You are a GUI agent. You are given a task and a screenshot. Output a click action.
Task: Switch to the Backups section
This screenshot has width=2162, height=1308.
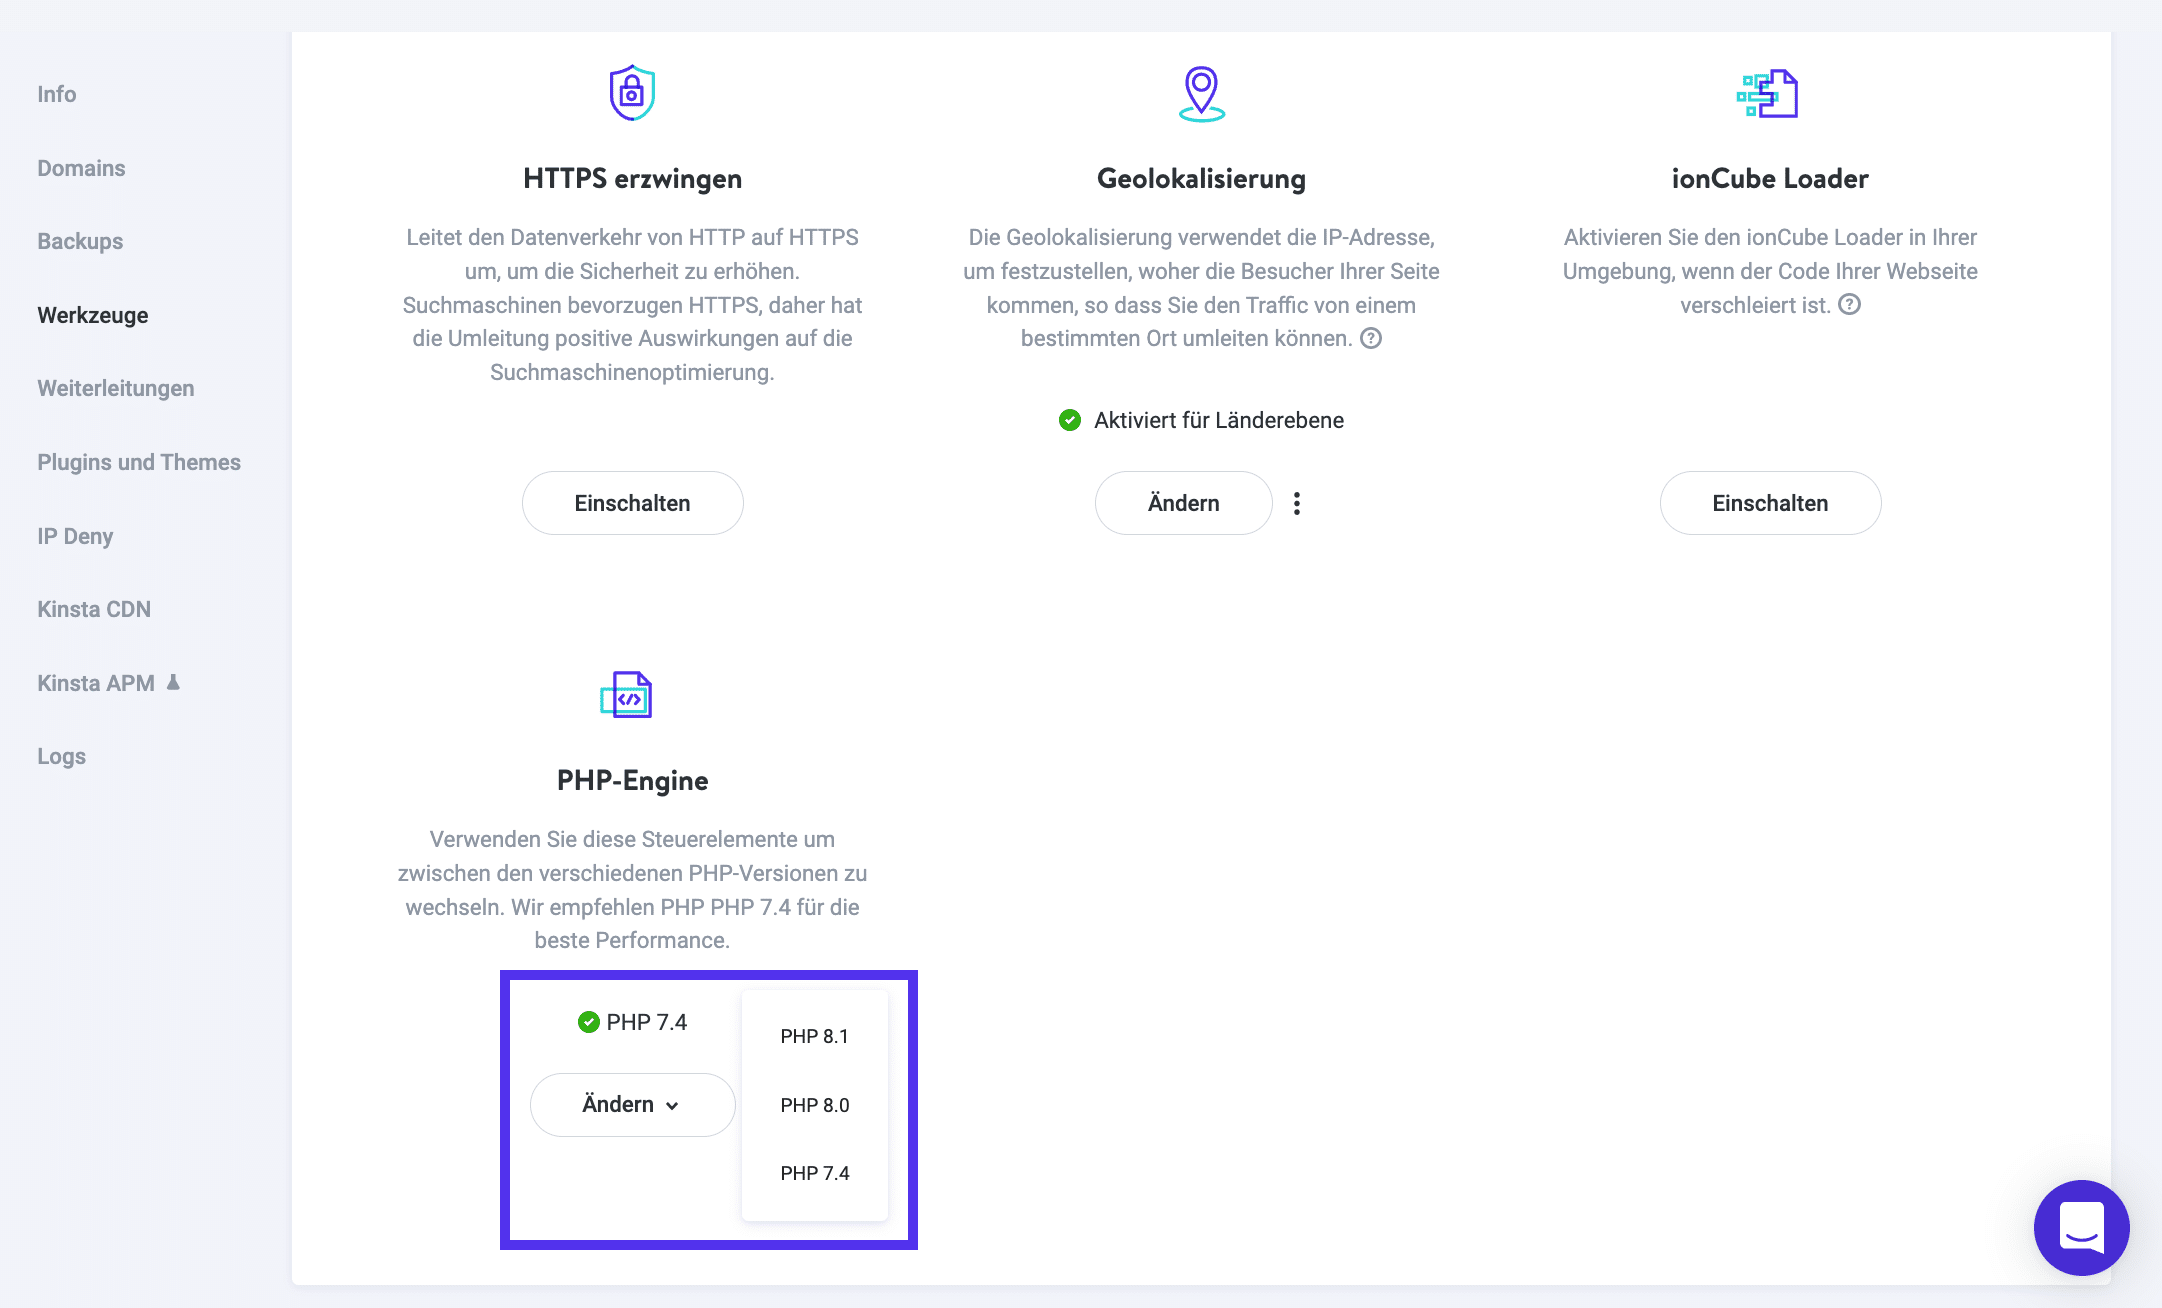pos(80,240)
